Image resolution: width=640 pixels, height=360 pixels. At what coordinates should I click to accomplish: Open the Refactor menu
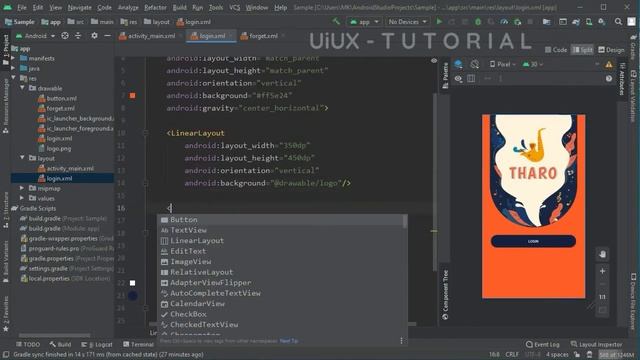(155, 7)
